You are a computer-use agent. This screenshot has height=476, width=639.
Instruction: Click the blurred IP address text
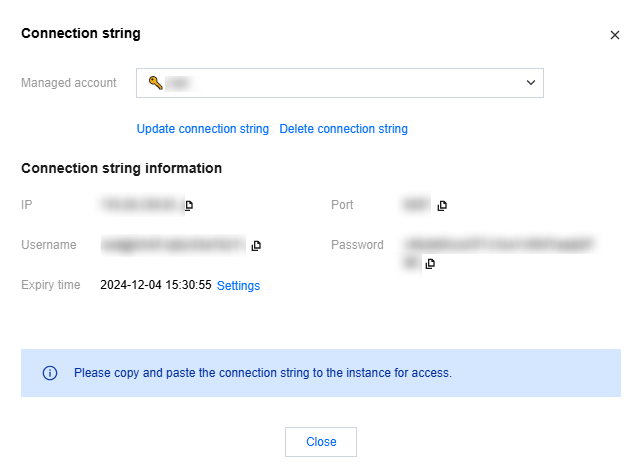(140, 206)
